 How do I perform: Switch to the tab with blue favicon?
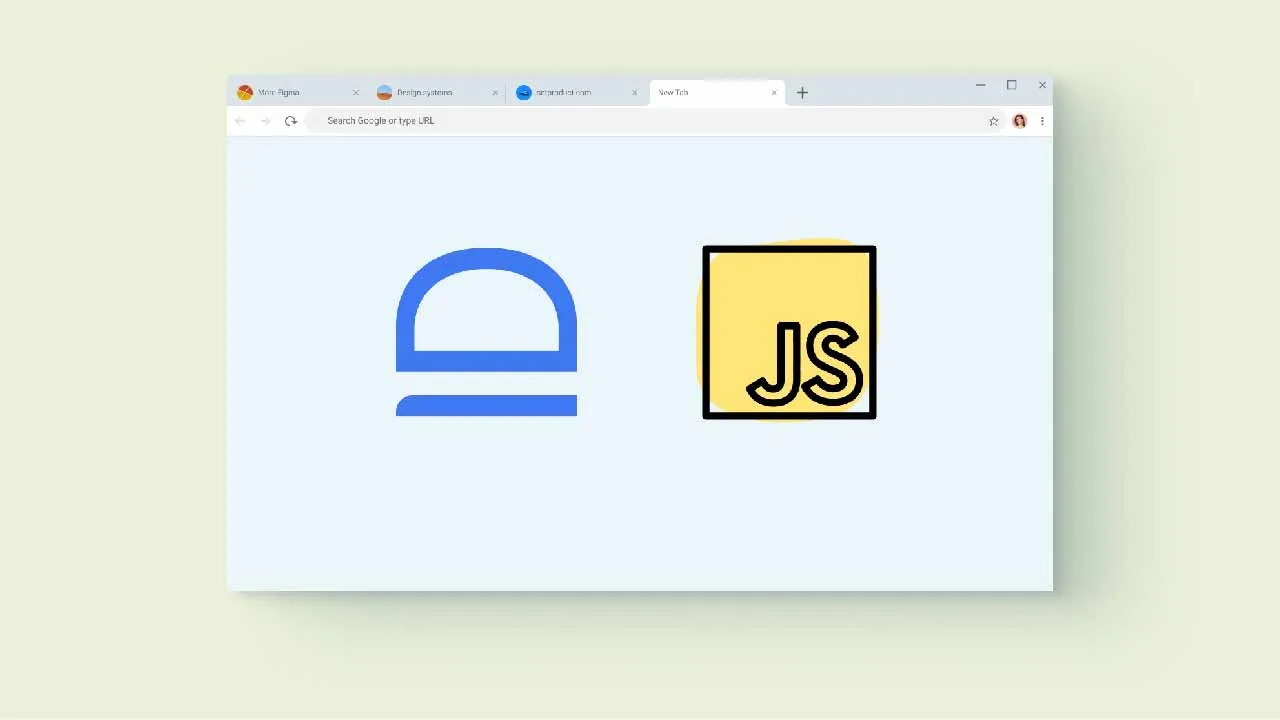576,93
